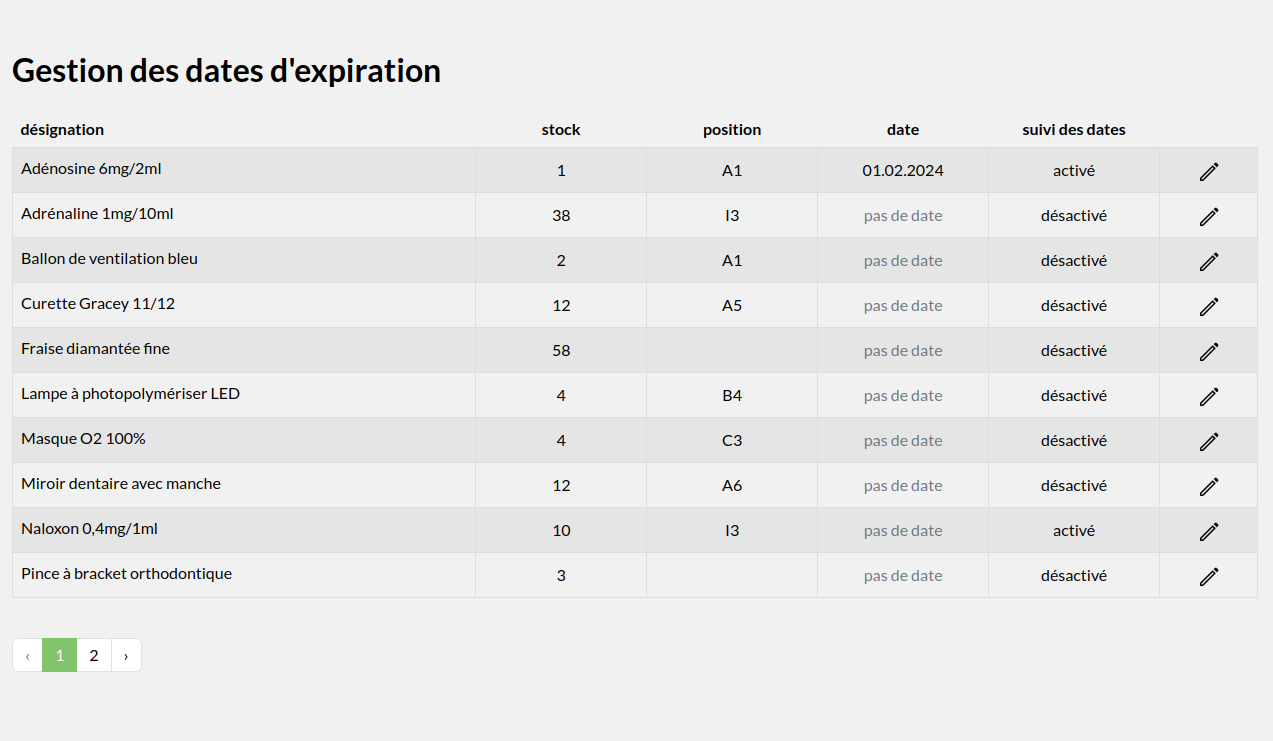This screenshot has height=741, width=1273.
Task: Click the activé status for Naloxon
Action: point(1073,531)
